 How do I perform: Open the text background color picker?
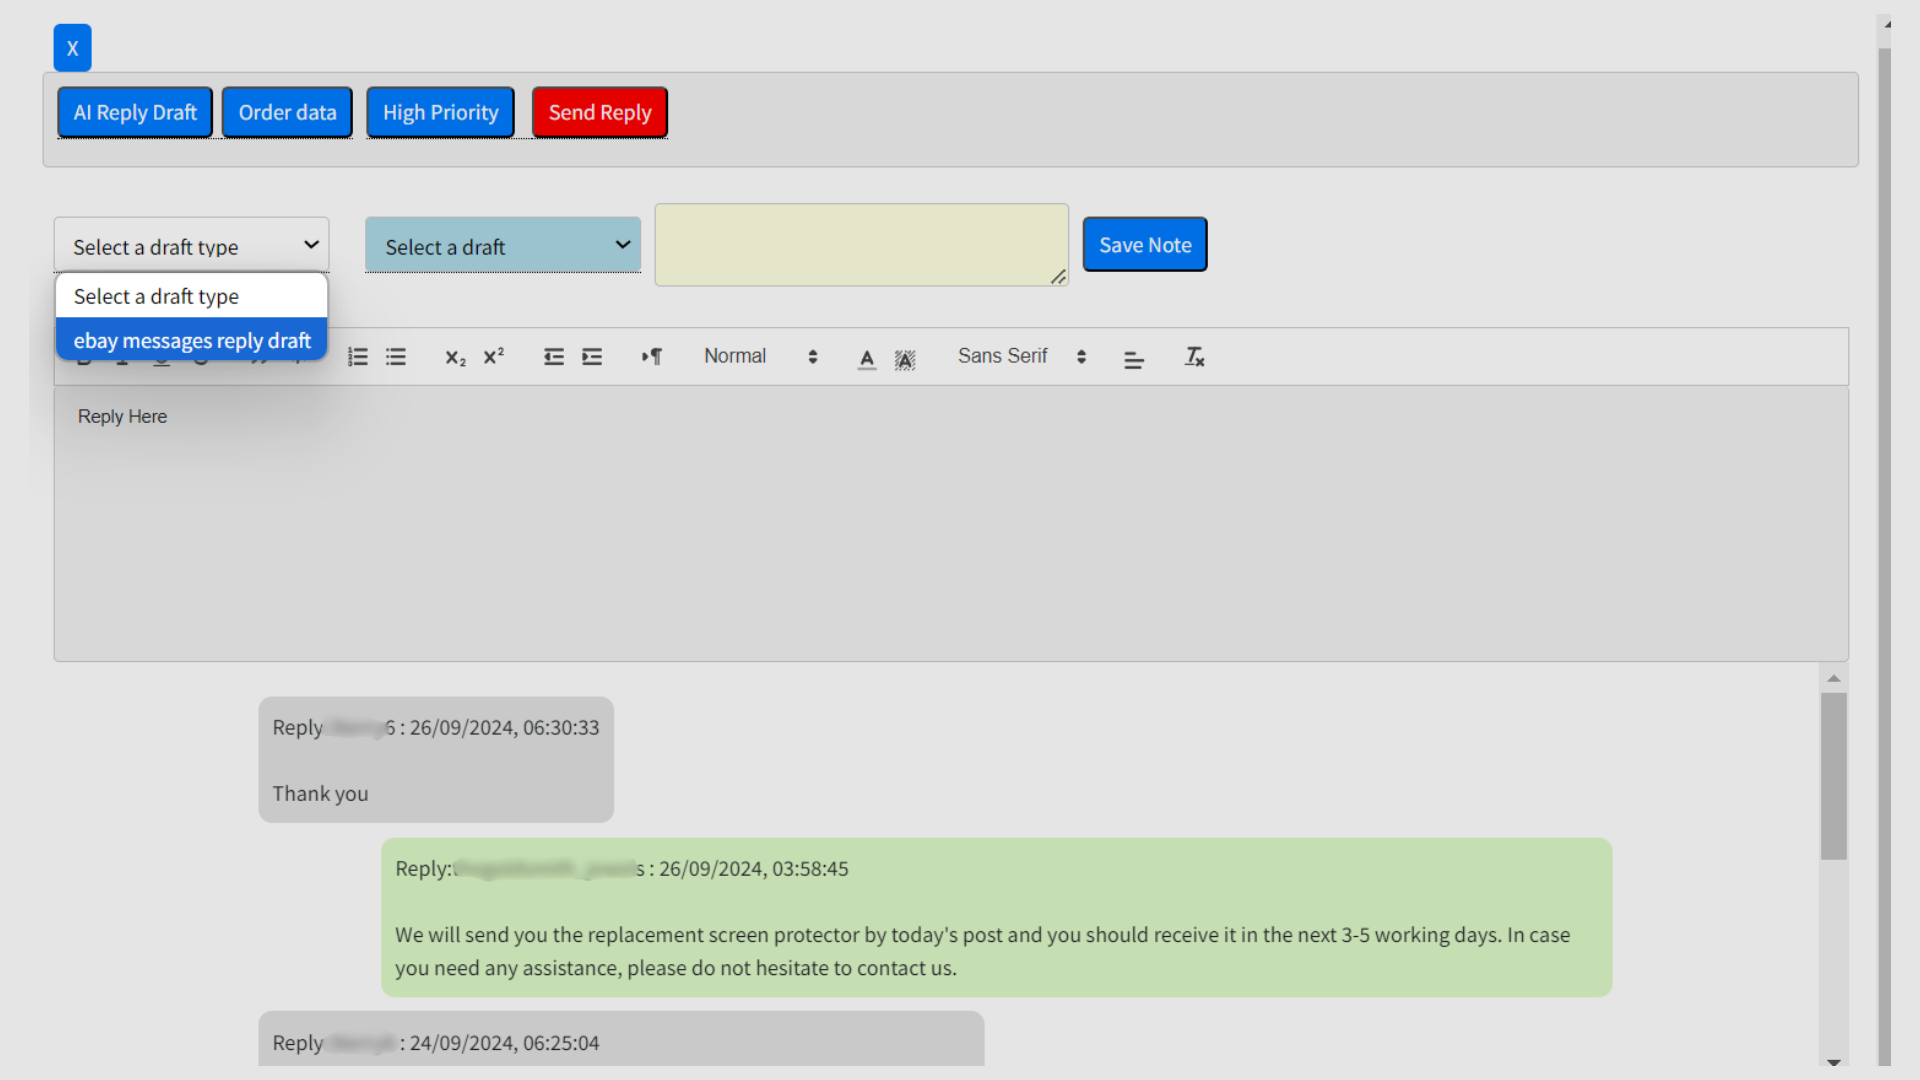coord(905,359)
